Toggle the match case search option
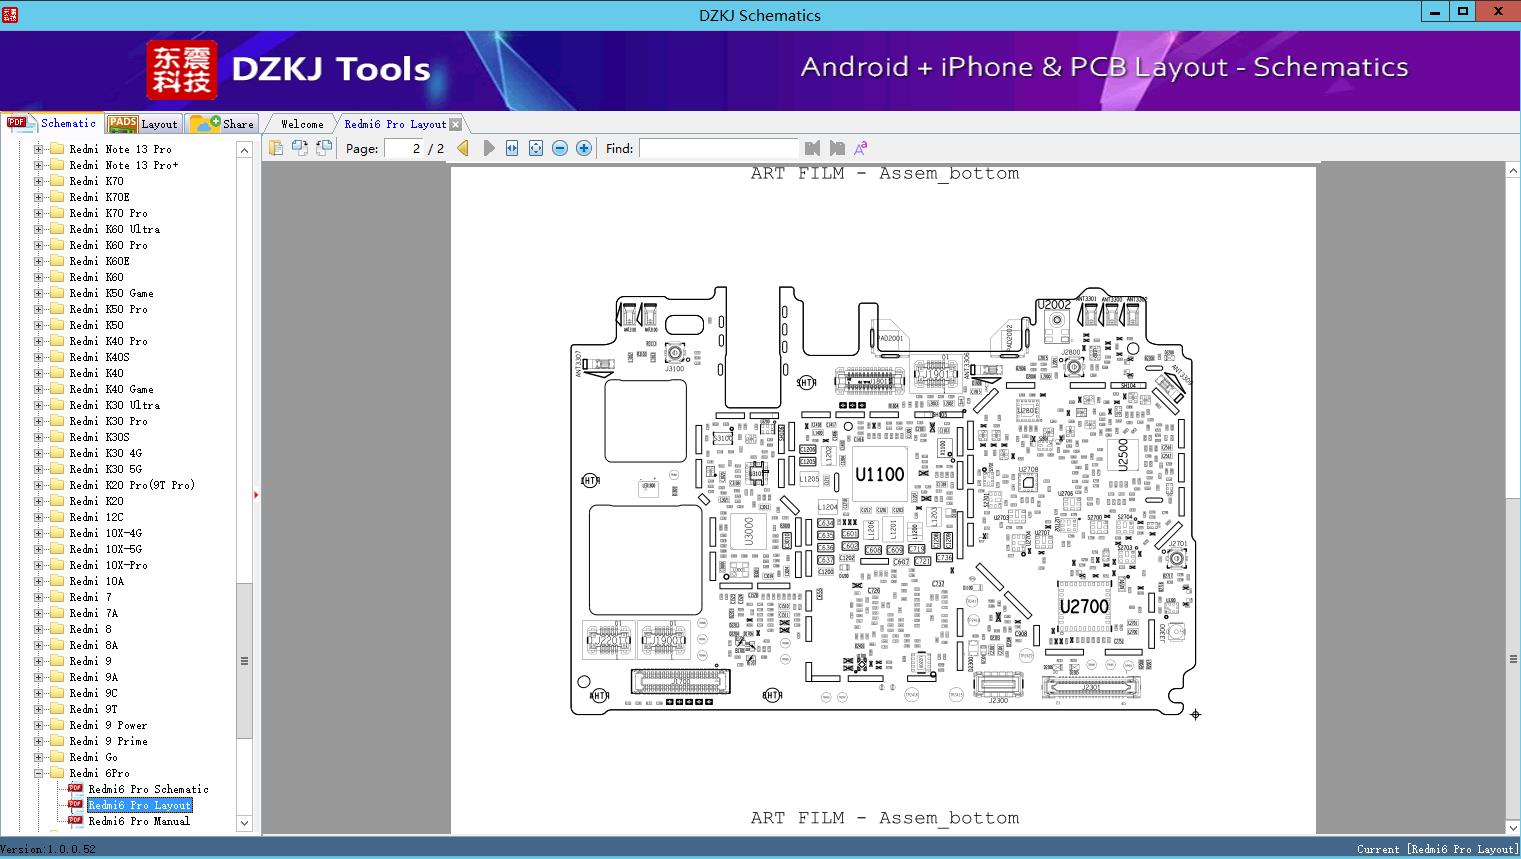1521x859 pixels. tap(861, 148)
